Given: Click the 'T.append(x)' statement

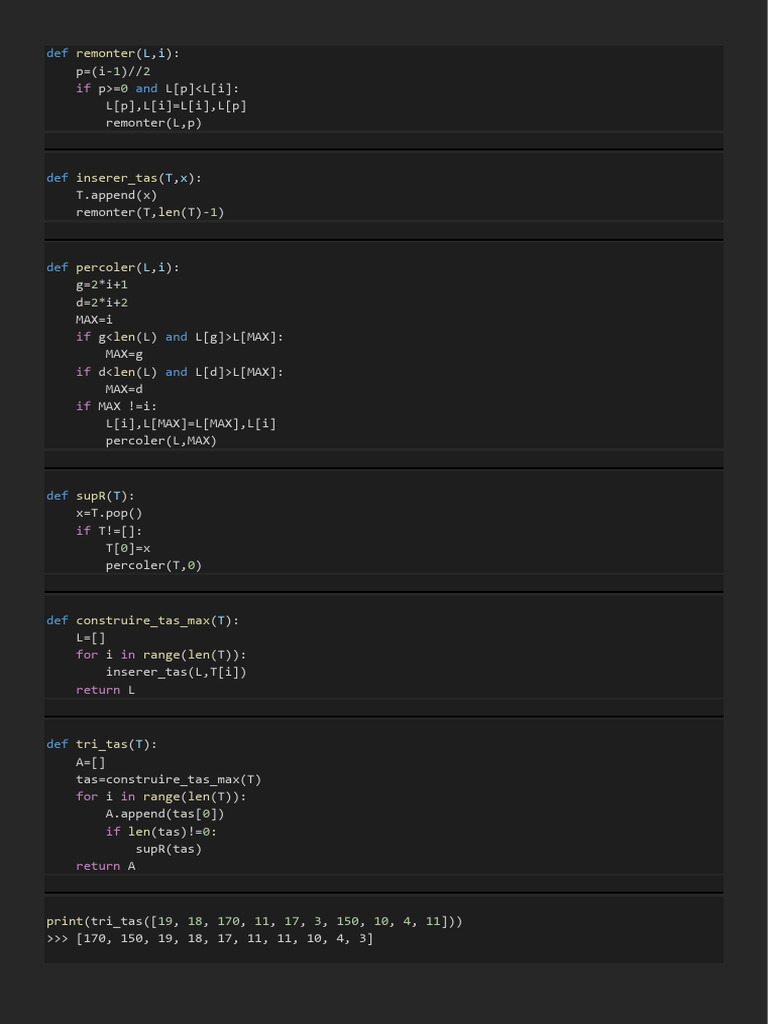Looking at the screenshot, I should tap(116, 195).
